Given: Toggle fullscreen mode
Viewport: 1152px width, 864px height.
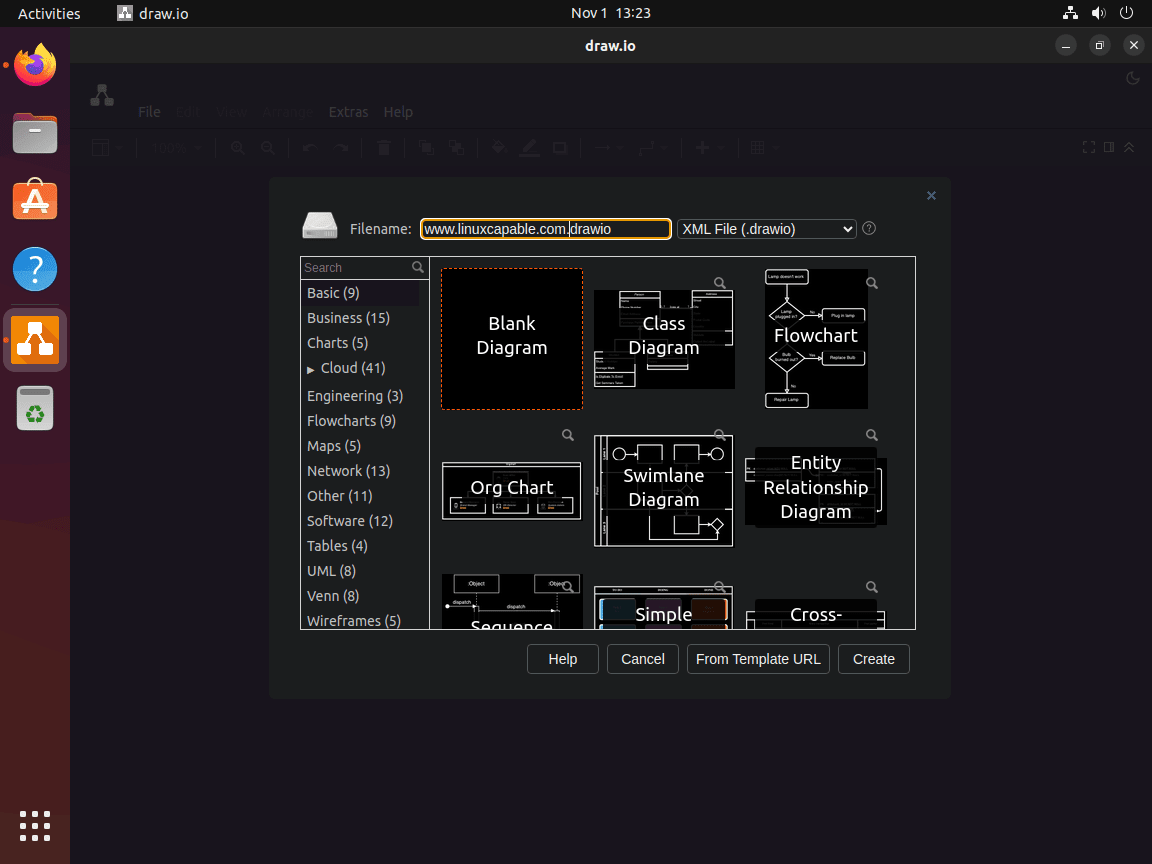Looking at the screenshot, I should [1089, 147].
